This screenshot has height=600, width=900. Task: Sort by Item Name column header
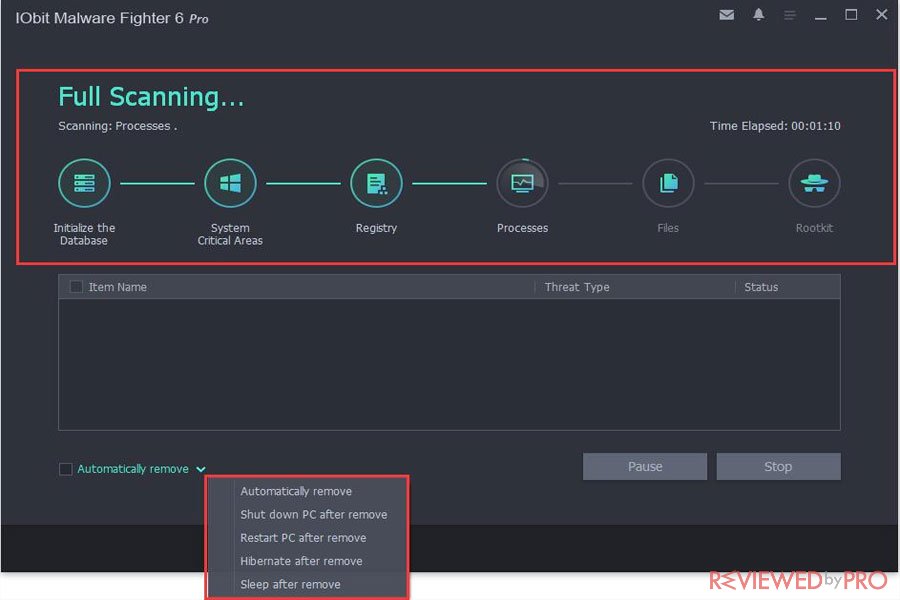[x=117, y=287]
